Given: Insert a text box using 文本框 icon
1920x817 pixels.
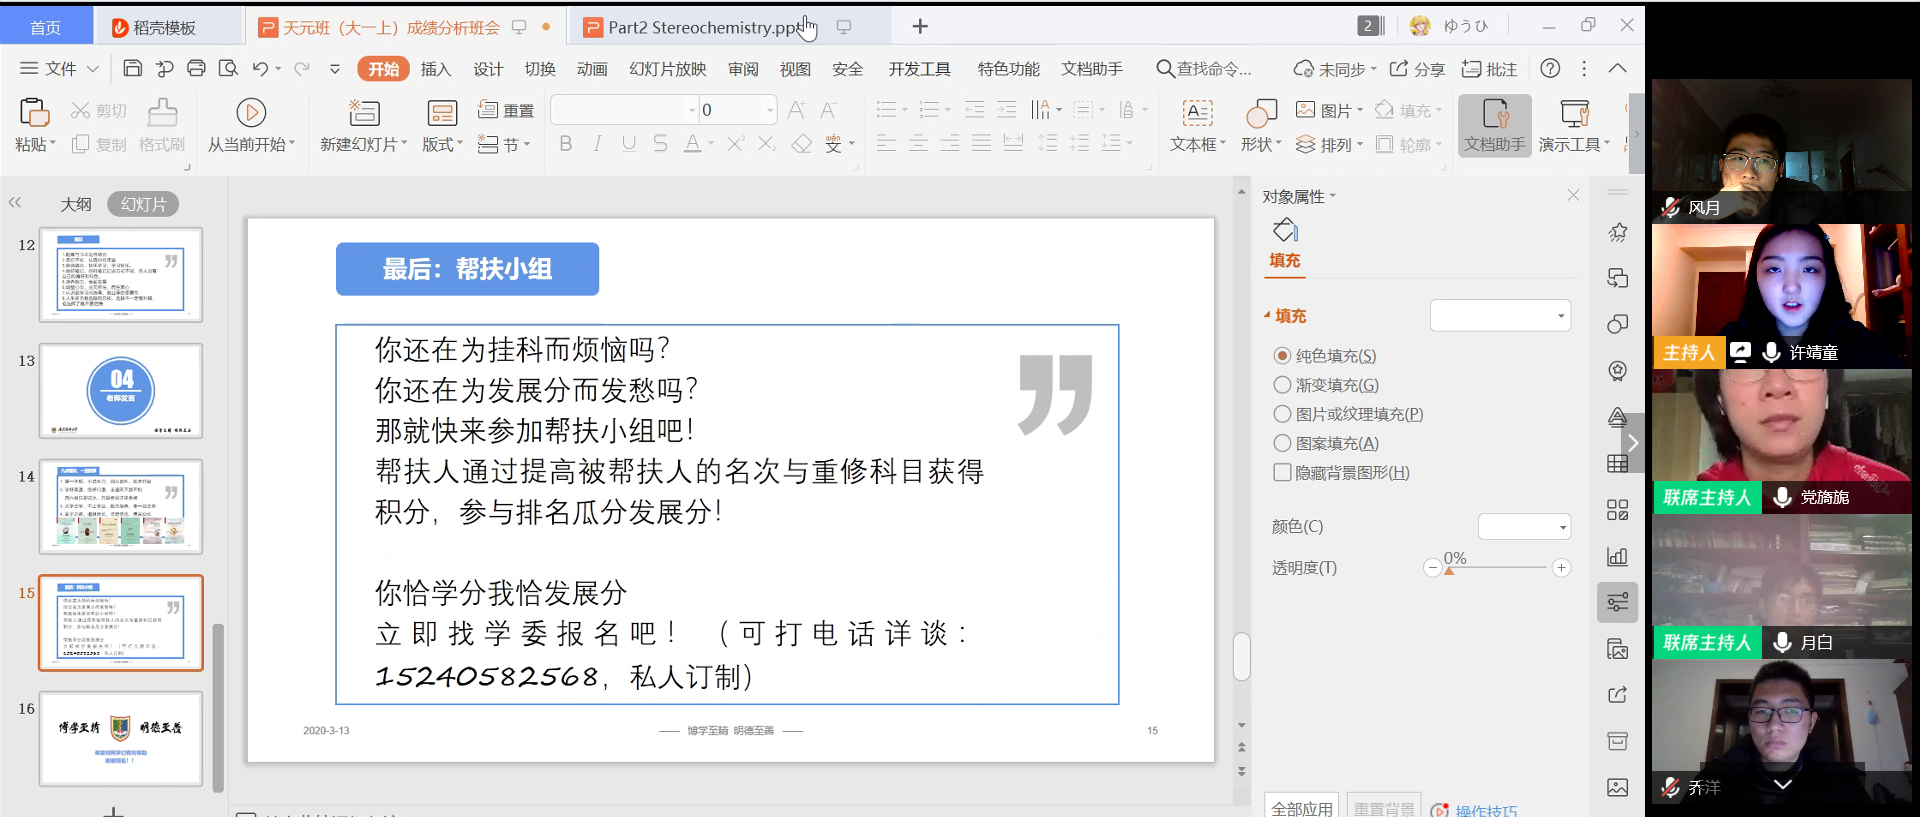Looking at the screenshot, I should tap(1197, 112).
